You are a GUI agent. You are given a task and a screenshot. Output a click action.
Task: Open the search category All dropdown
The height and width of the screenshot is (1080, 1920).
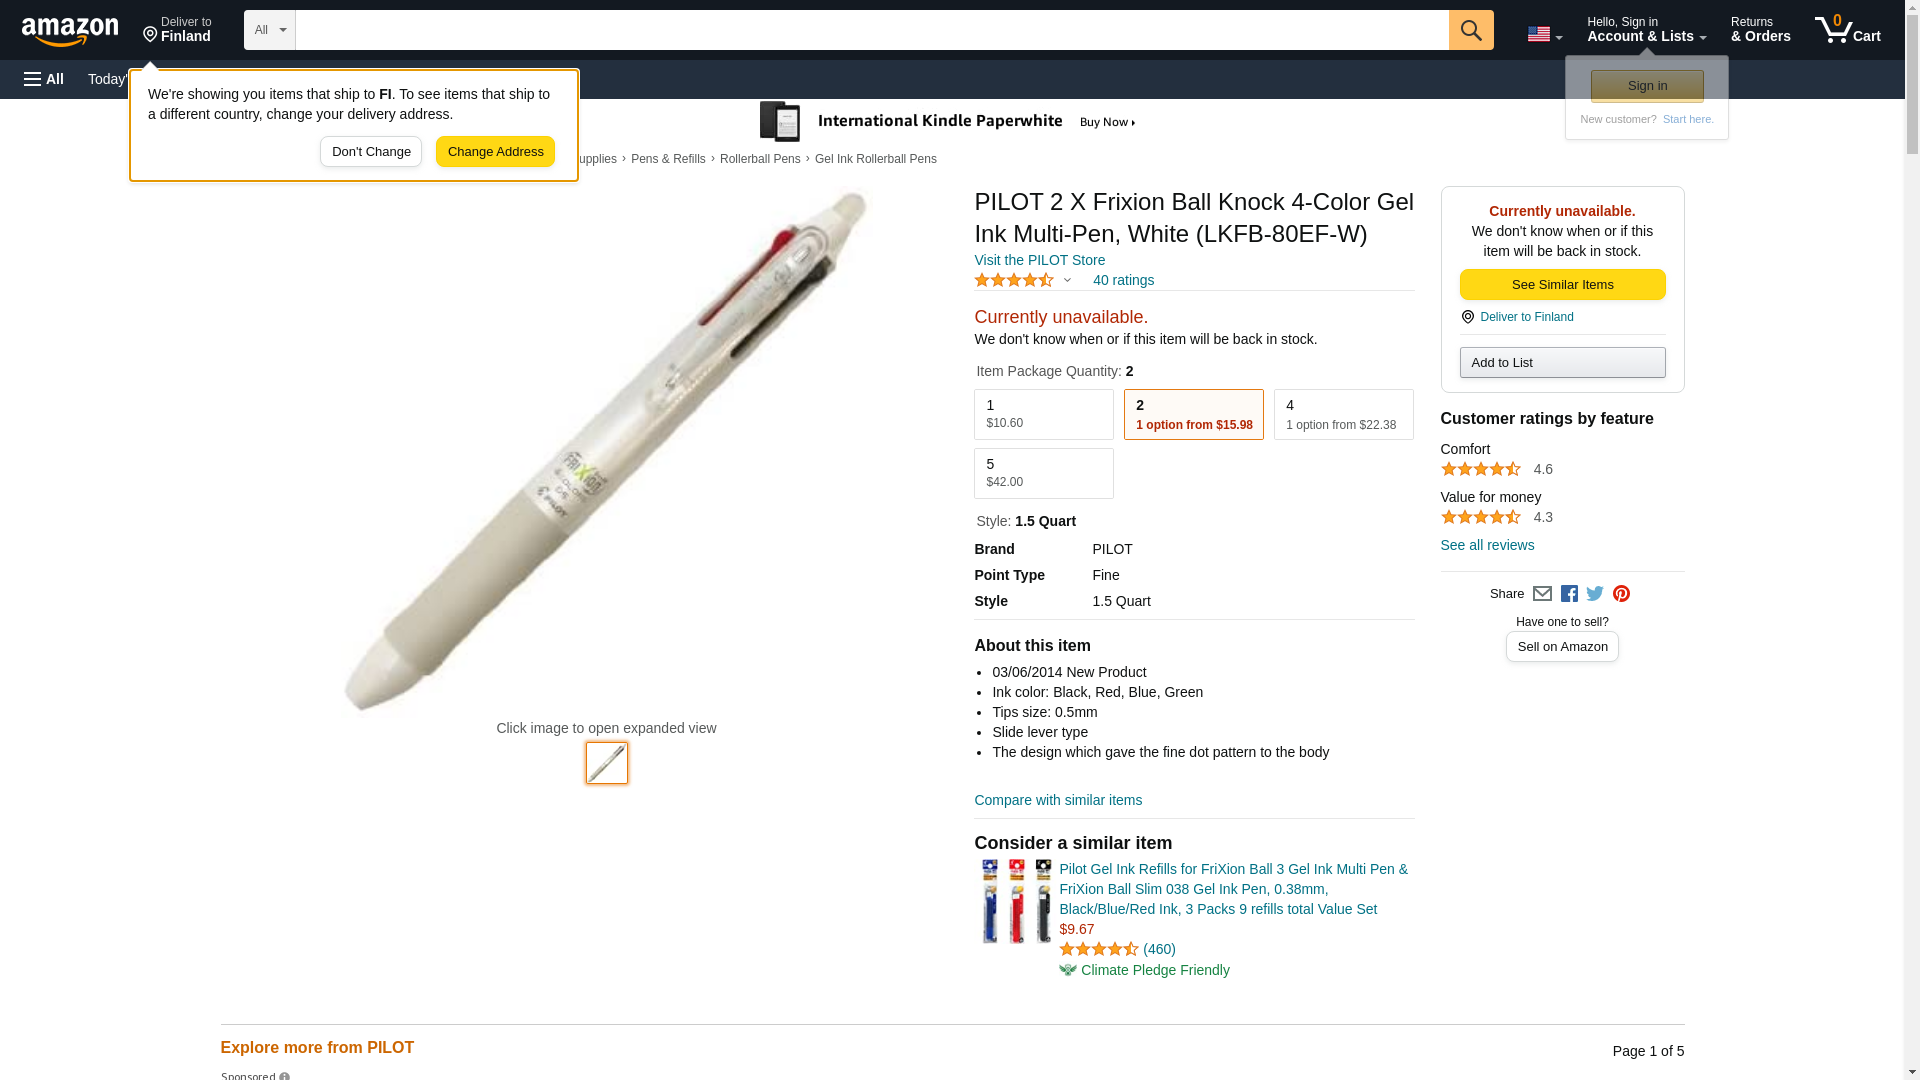coord(269,30)
